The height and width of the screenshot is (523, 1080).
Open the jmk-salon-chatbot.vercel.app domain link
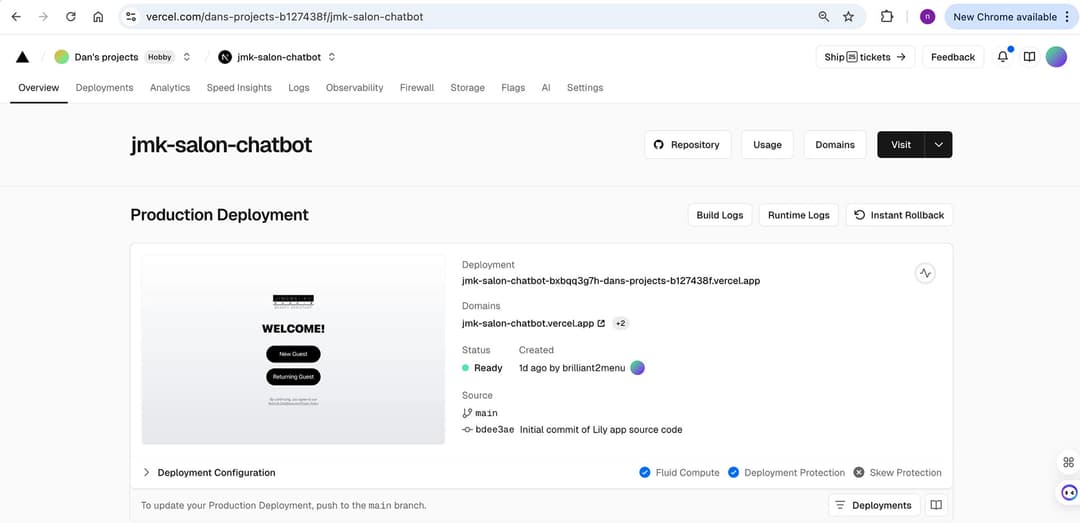coord(528,323)
